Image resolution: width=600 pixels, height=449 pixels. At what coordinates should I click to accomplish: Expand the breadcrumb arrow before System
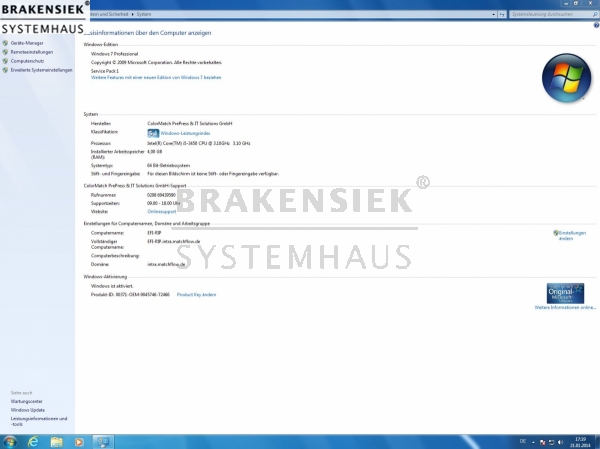pyautogui.click(x=133, y=14)
